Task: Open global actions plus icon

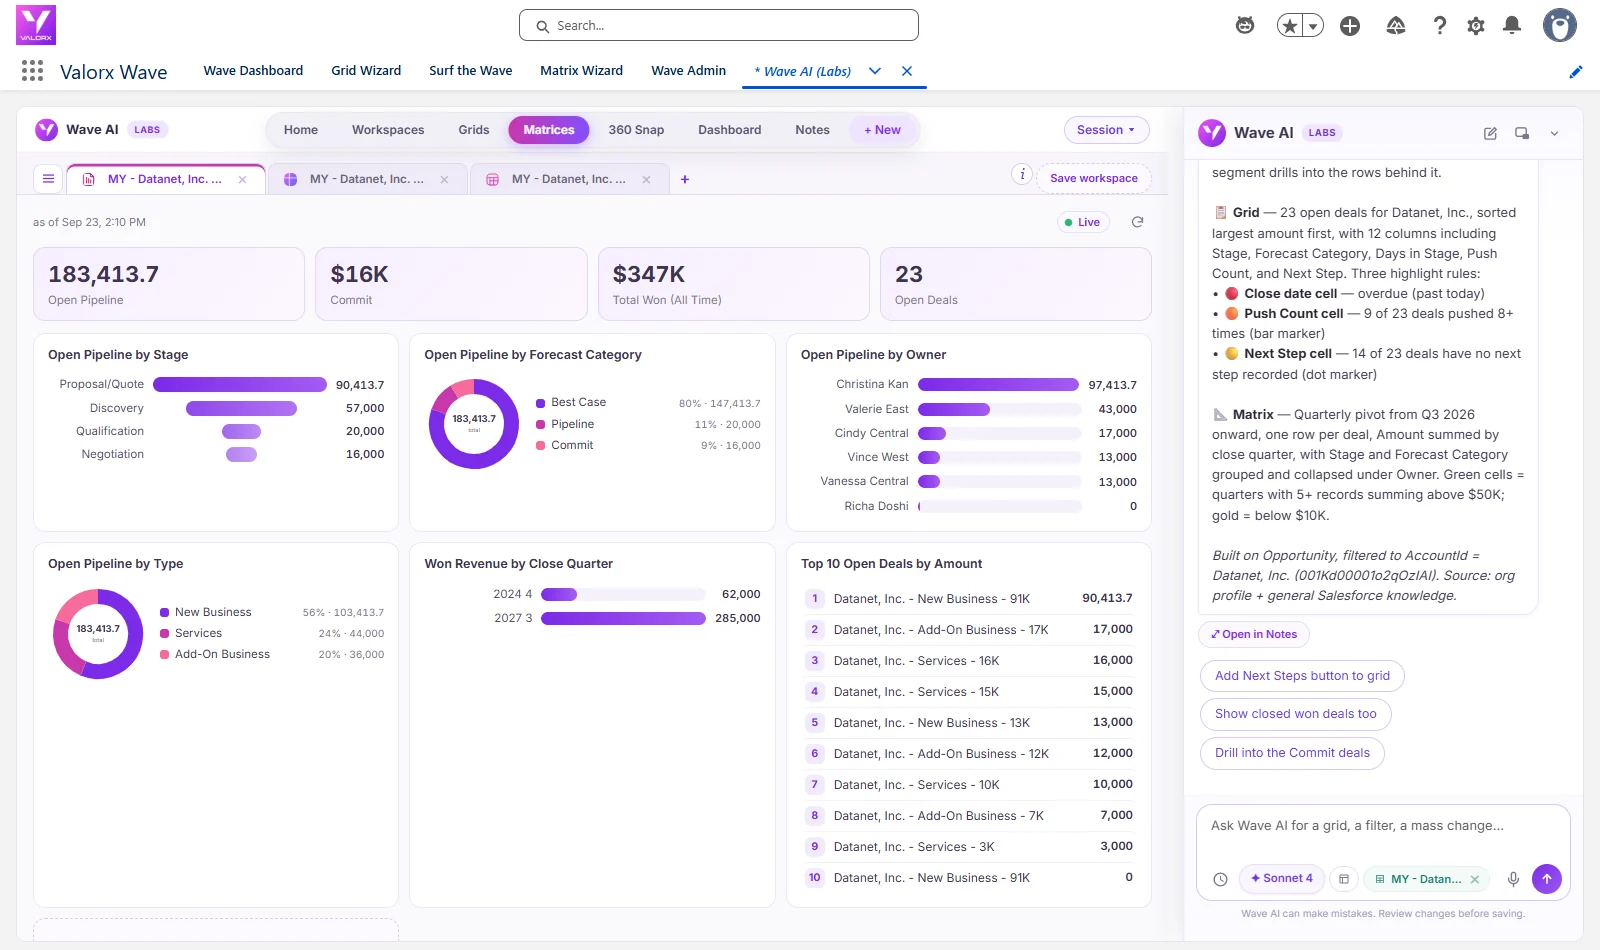Action: [x=1350, y=26]
